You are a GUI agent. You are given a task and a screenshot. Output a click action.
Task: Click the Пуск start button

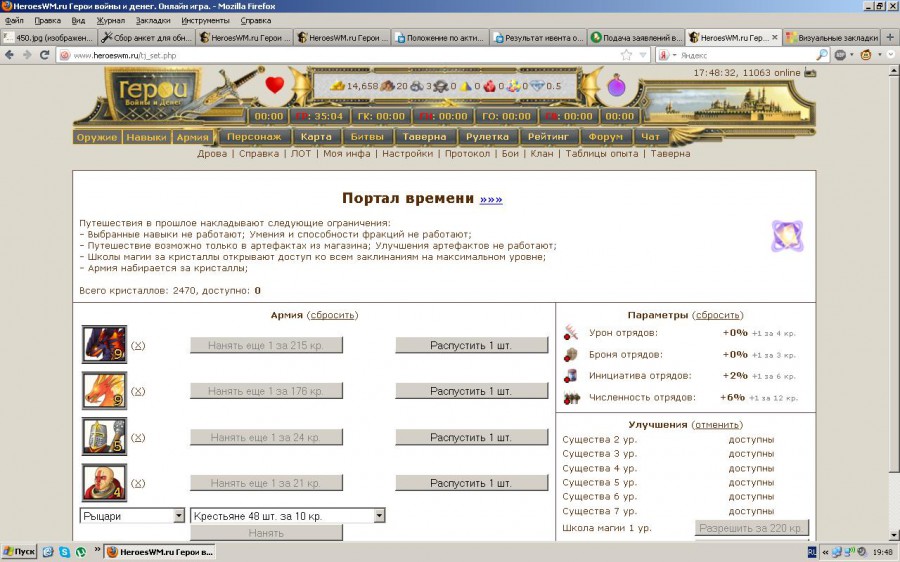(20, 551)
